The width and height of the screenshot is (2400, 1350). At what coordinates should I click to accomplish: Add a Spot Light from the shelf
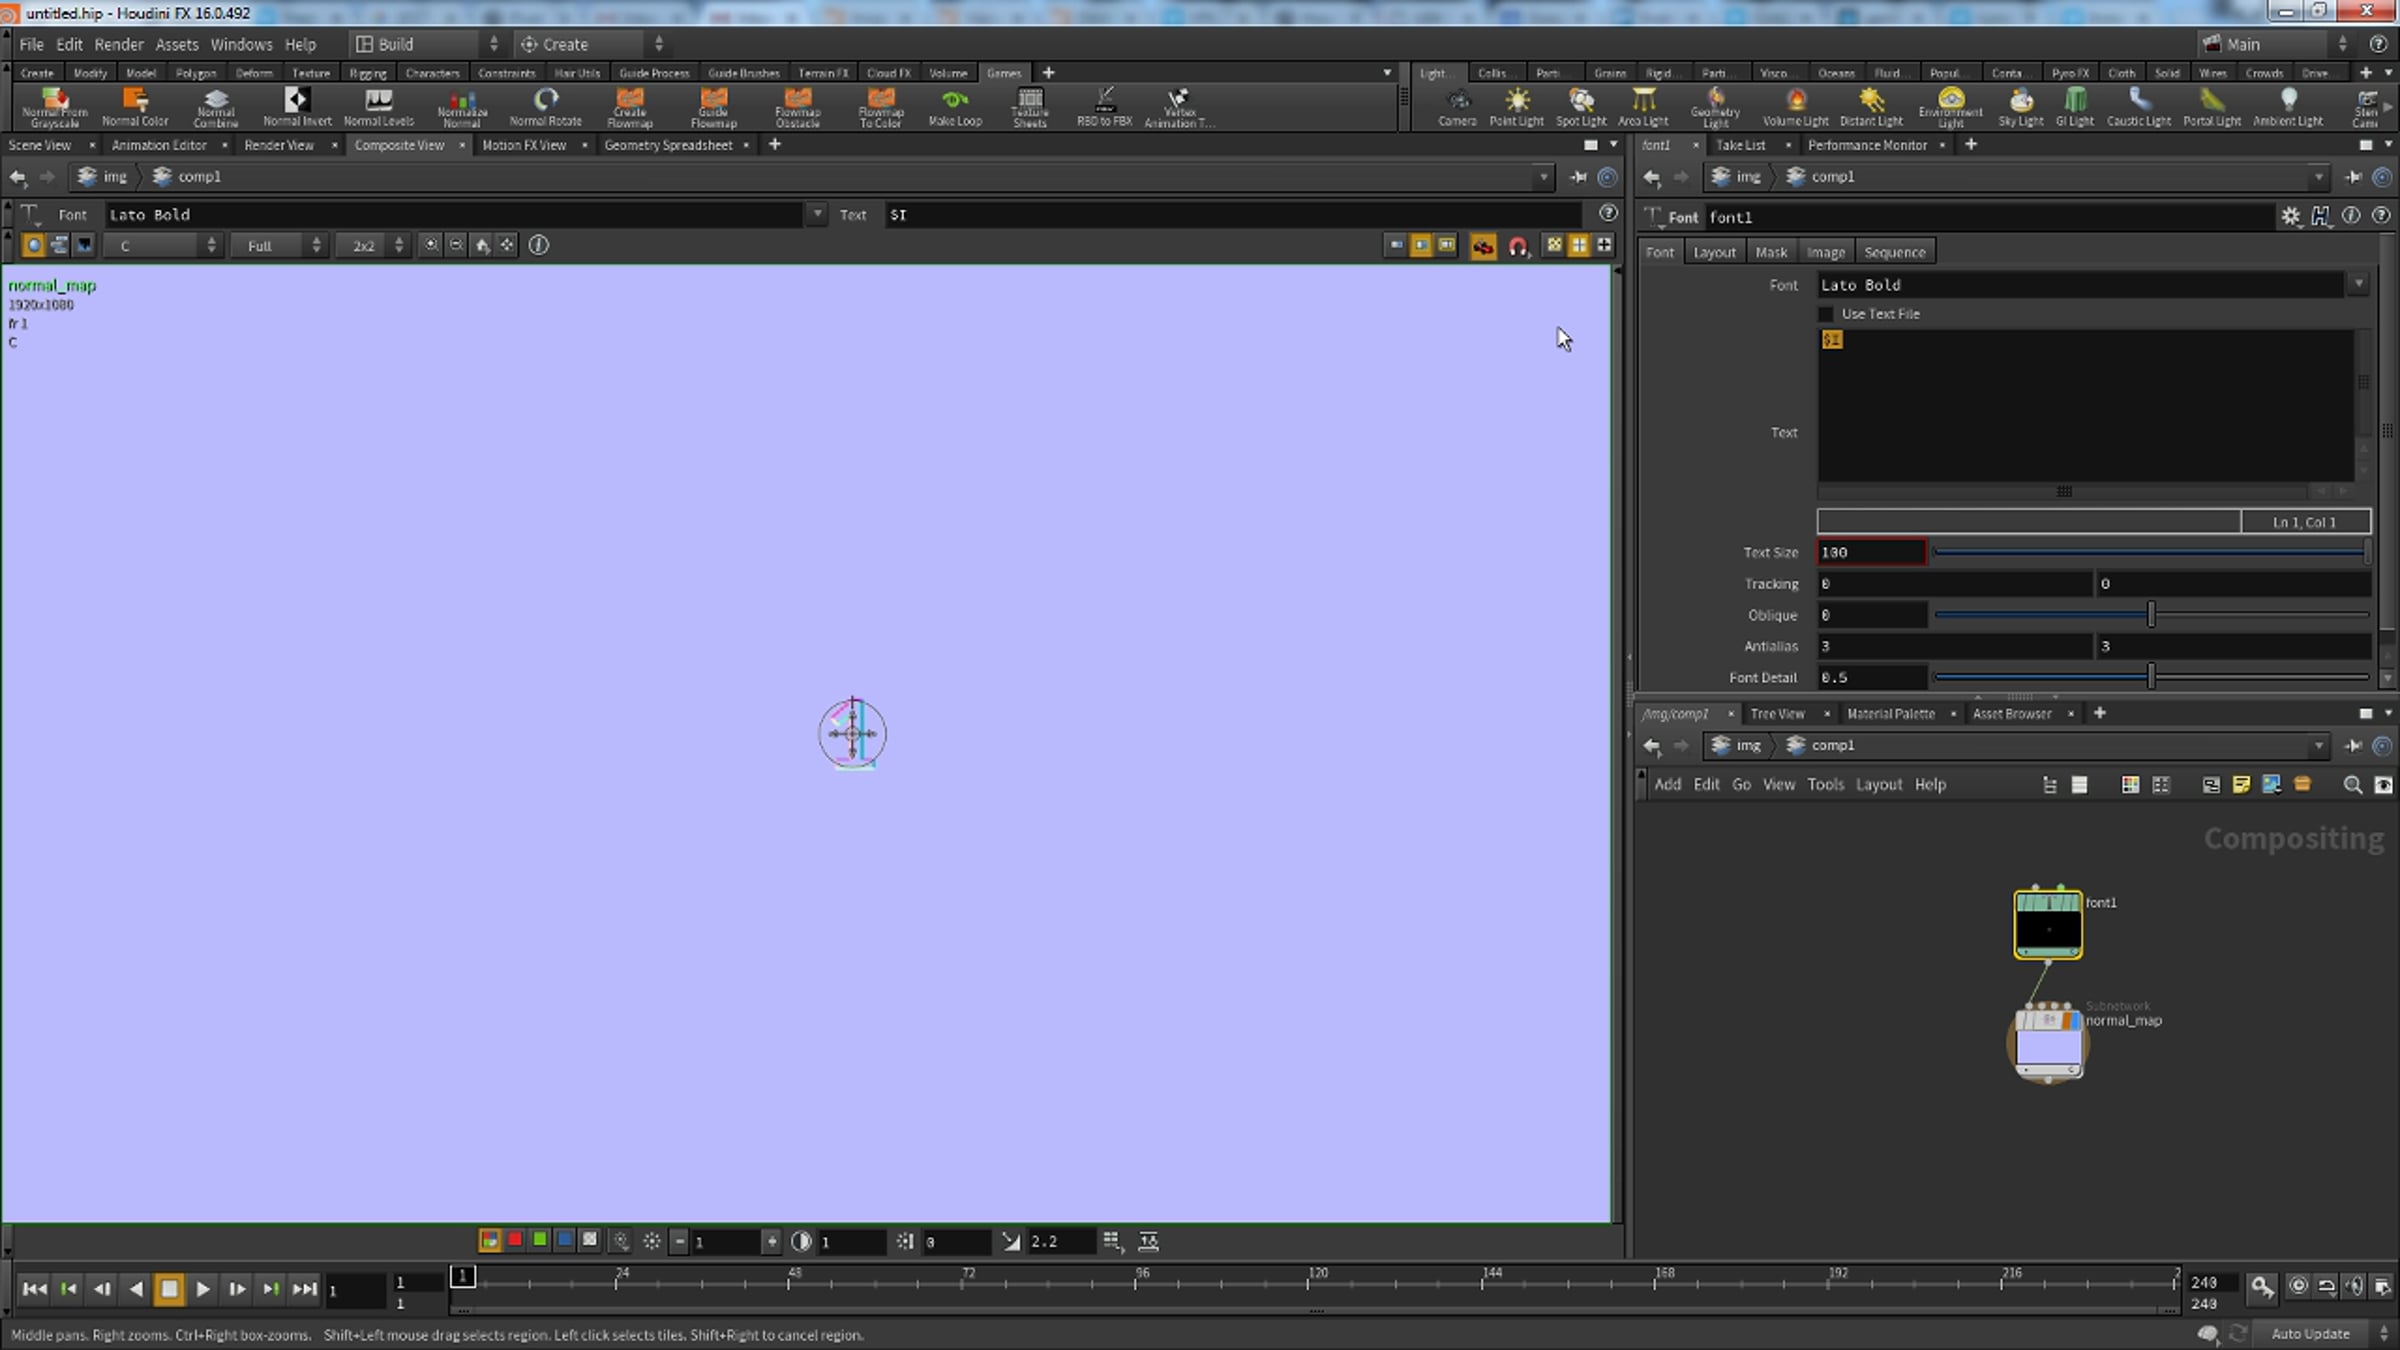1581,107
